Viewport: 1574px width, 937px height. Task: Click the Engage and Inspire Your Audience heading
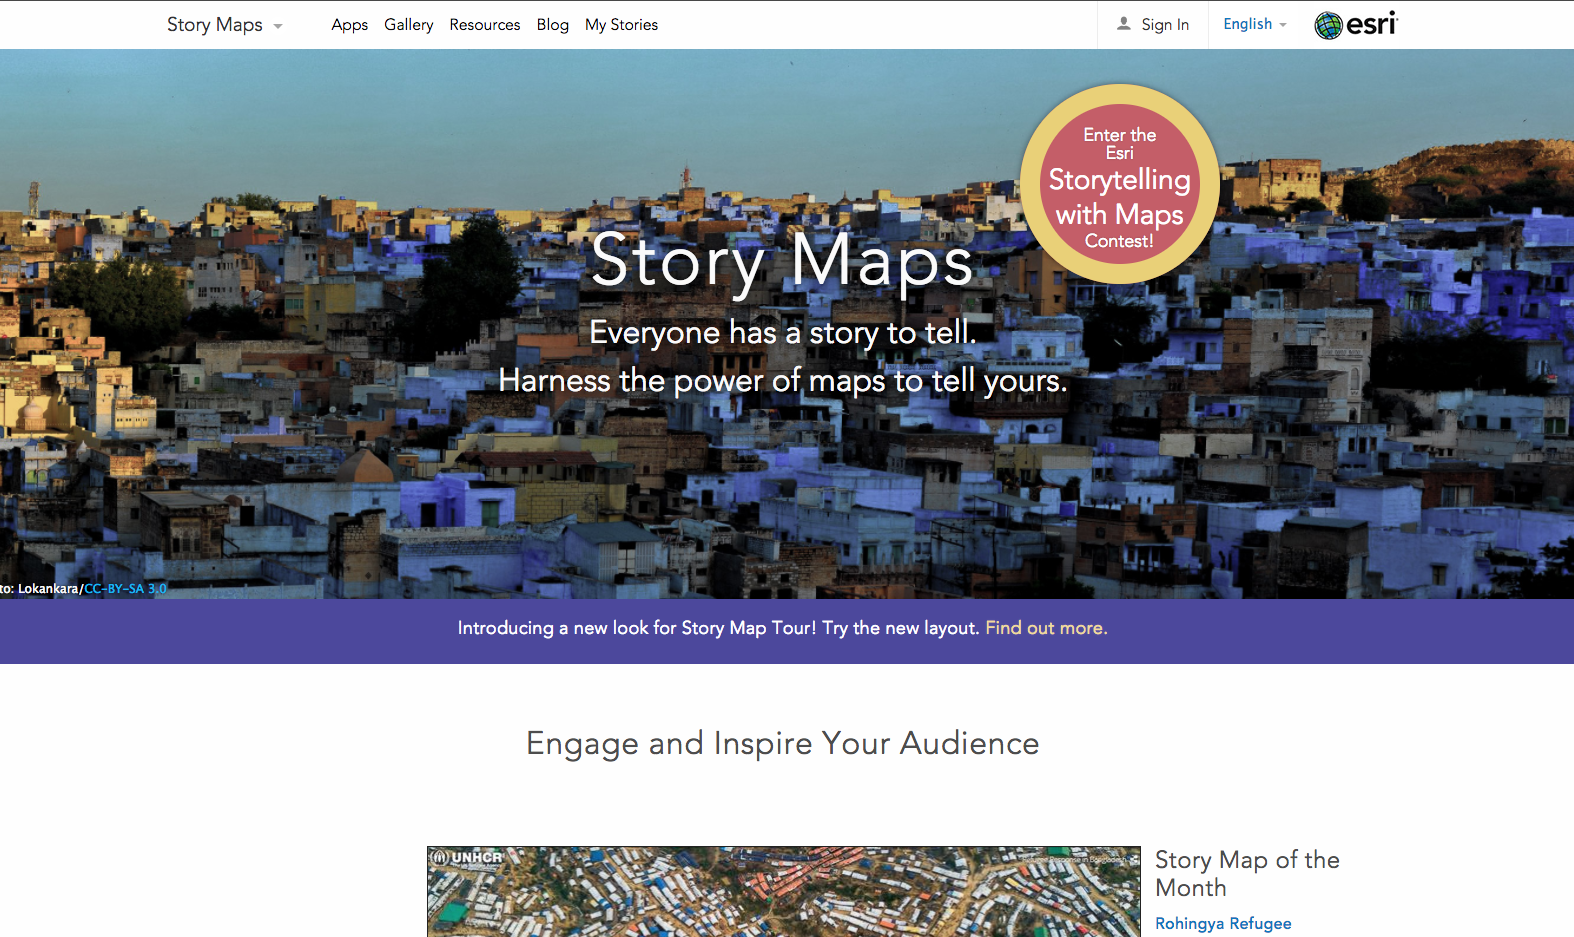point(782,744)
